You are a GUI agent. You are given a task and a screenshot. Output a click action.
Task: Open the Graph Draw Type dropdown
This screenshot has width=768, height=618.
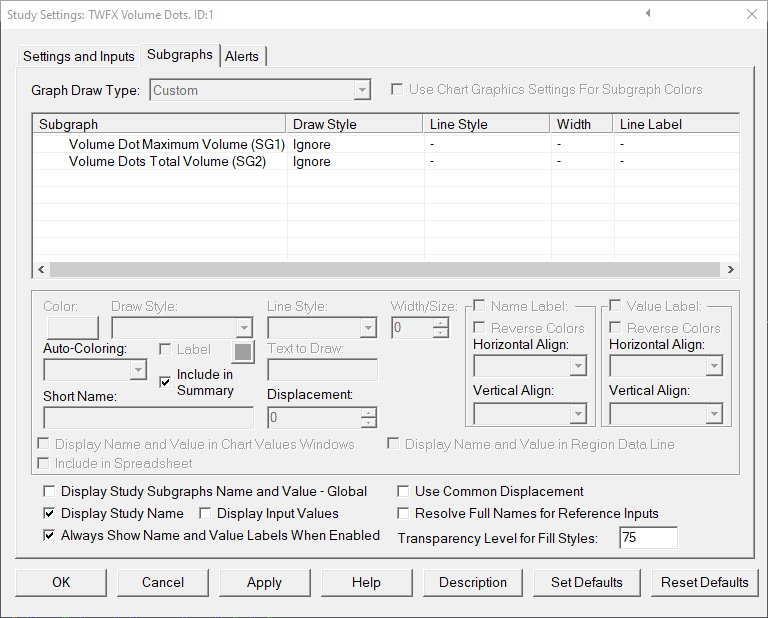click(261, 91)
